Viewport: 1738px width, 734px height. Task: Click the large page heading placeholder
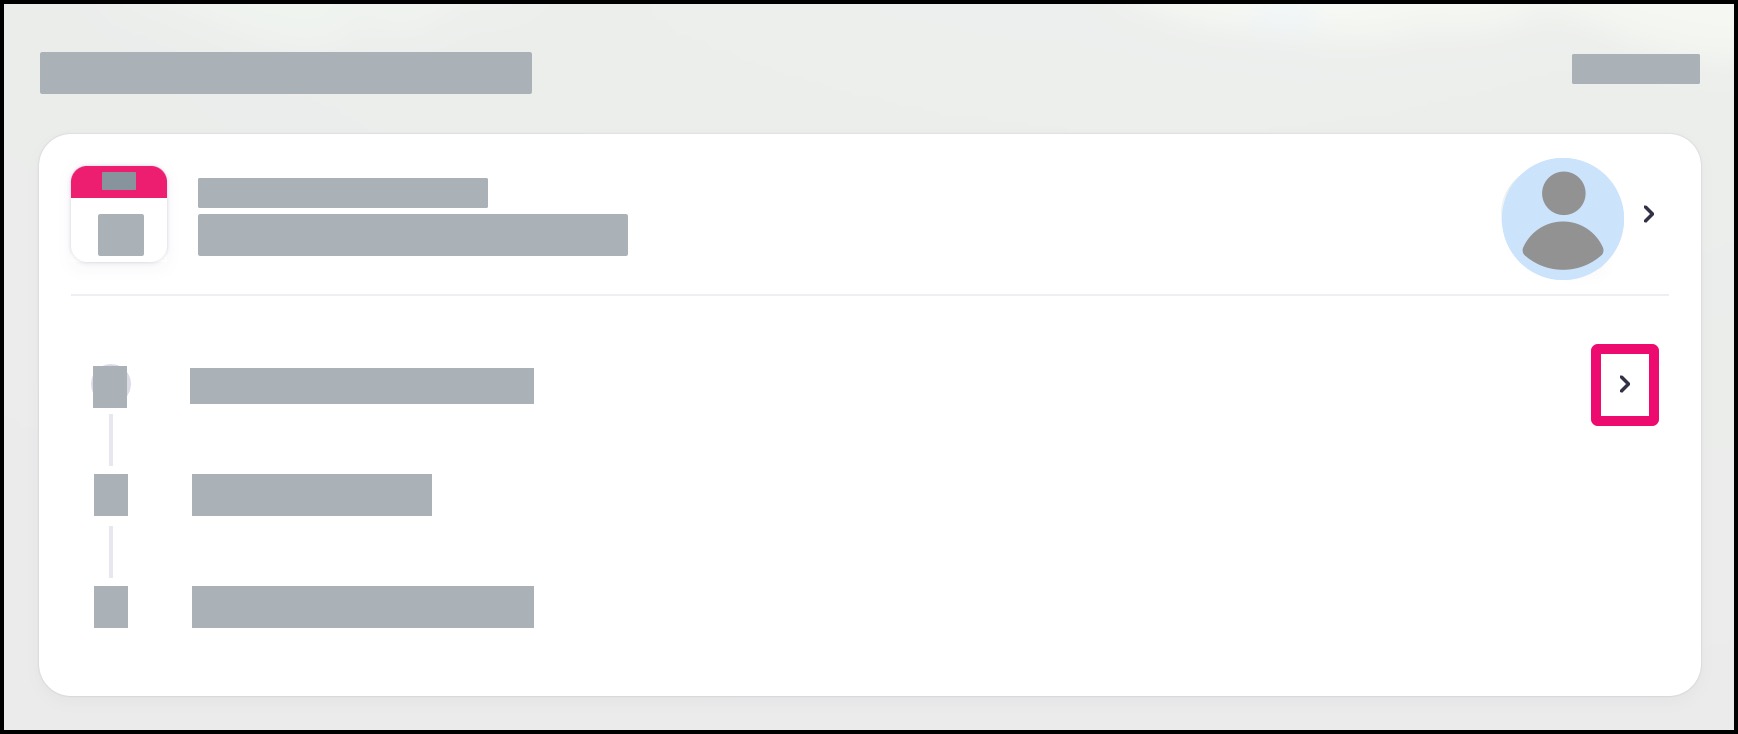click(286, 73)
